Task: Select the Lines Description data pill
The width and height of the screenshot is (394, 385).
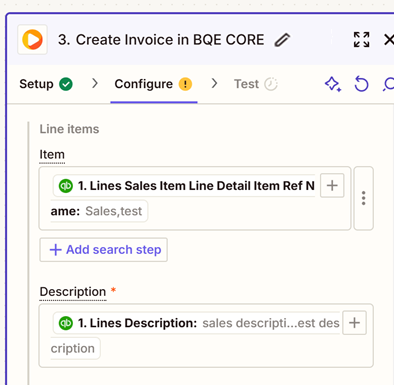Action: coord(196,336)
